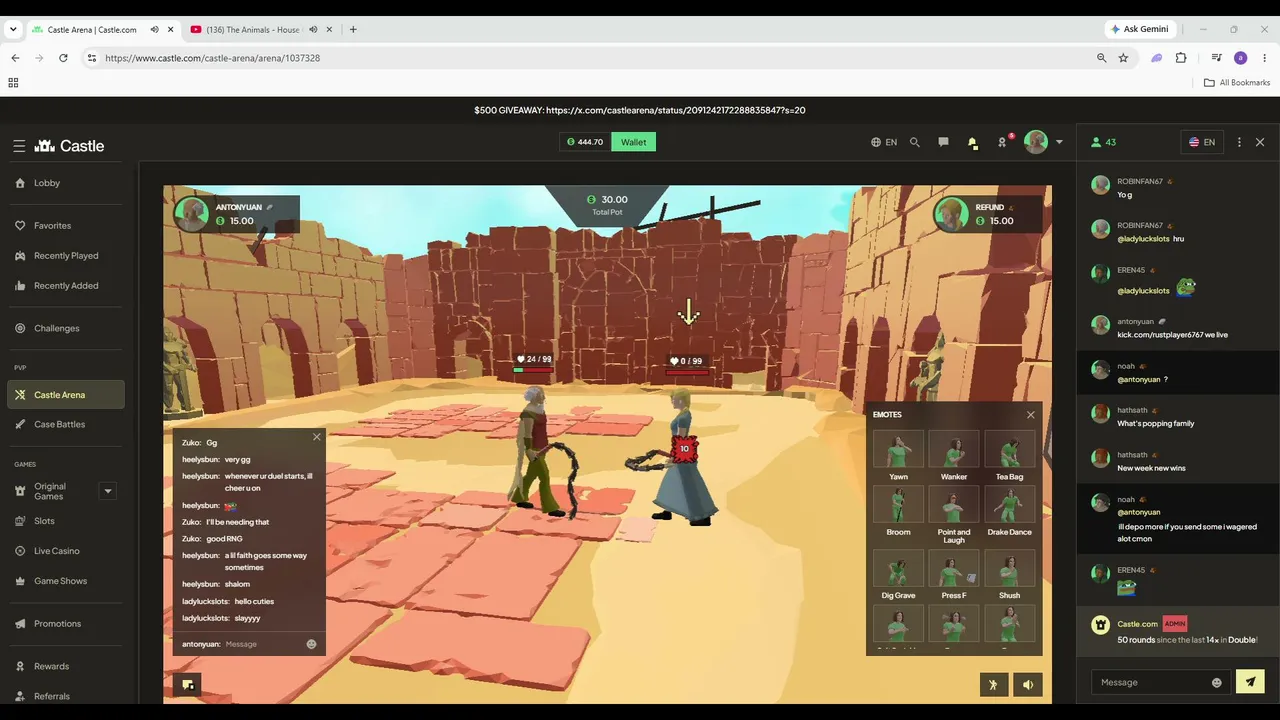Toggle the chat bubble icon in header
The width and height of the screenshot is (1280, 720).
943,142
